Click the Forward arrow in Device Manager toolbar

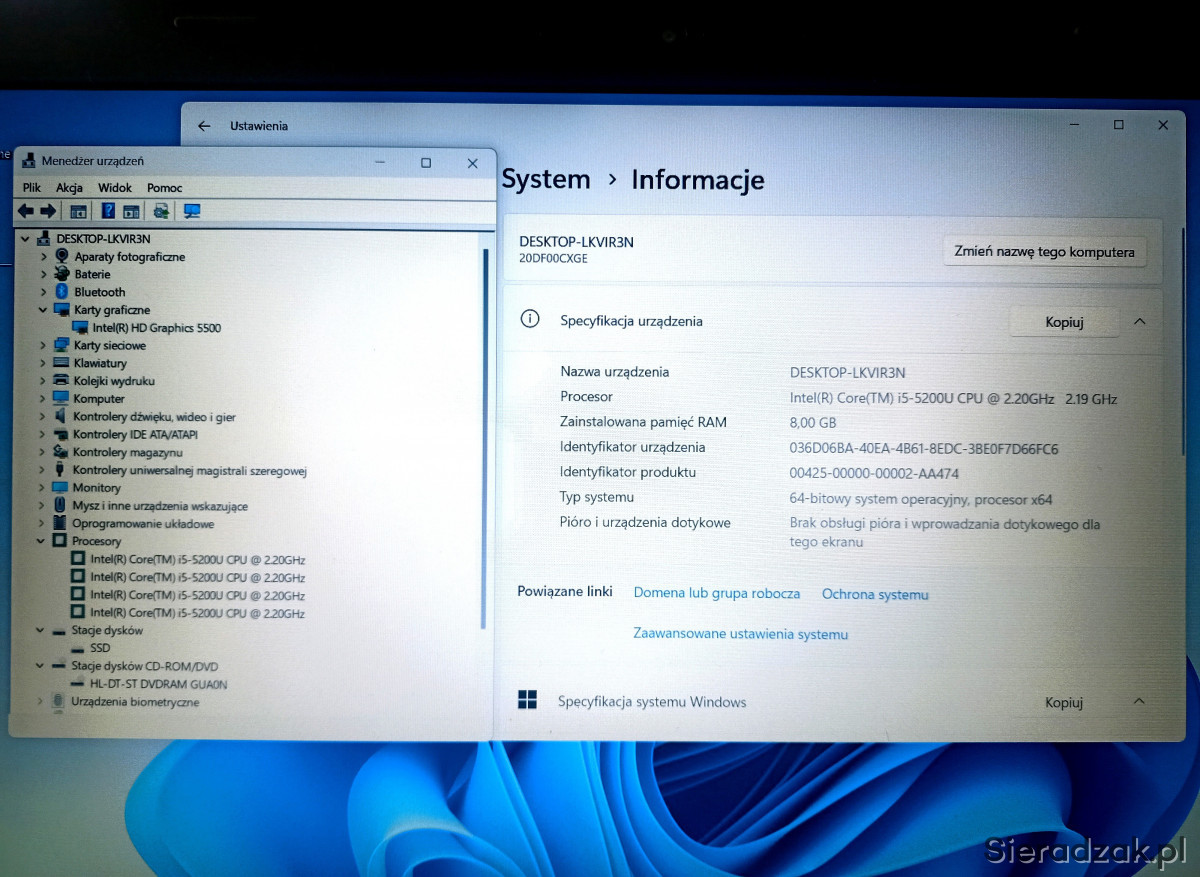click(47, 211)
